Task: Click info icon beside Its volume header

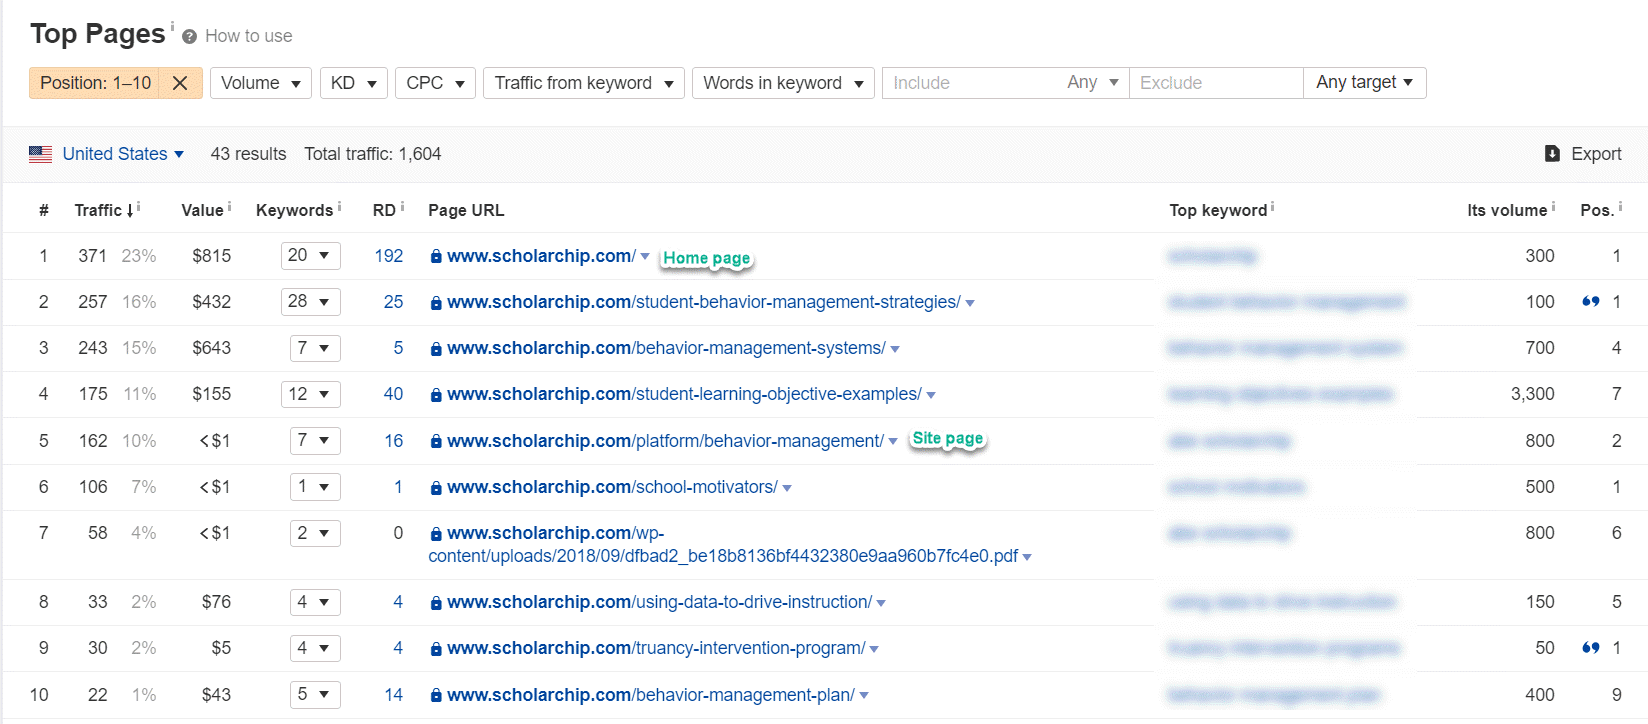Action: pos(1553,207)
